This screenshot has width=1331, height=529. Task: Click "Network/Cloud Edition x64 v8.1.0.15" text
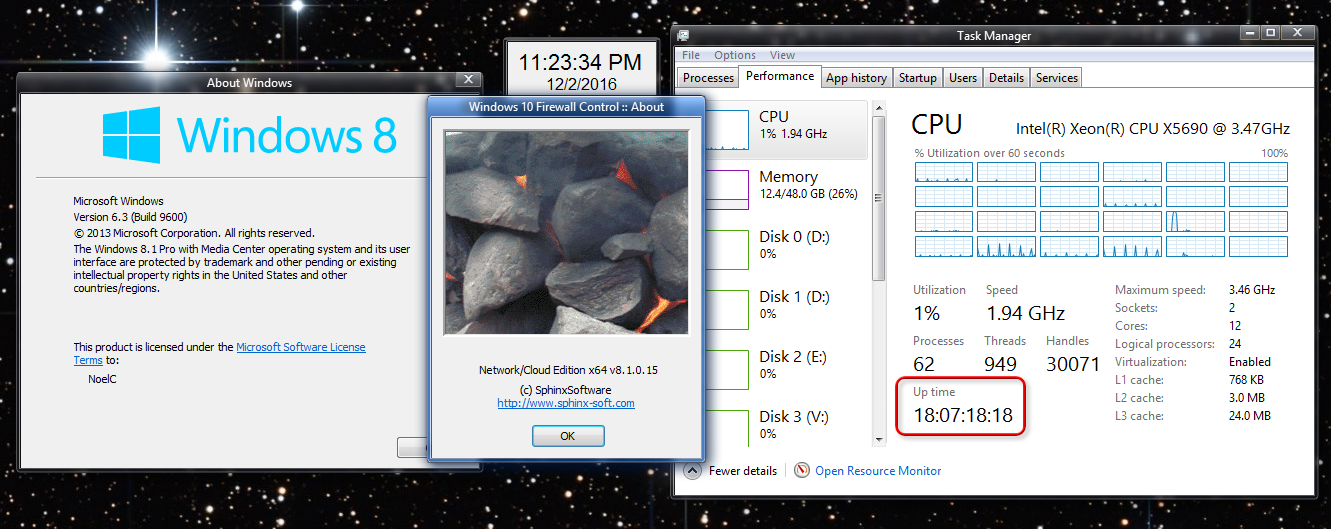coord(566,370)
